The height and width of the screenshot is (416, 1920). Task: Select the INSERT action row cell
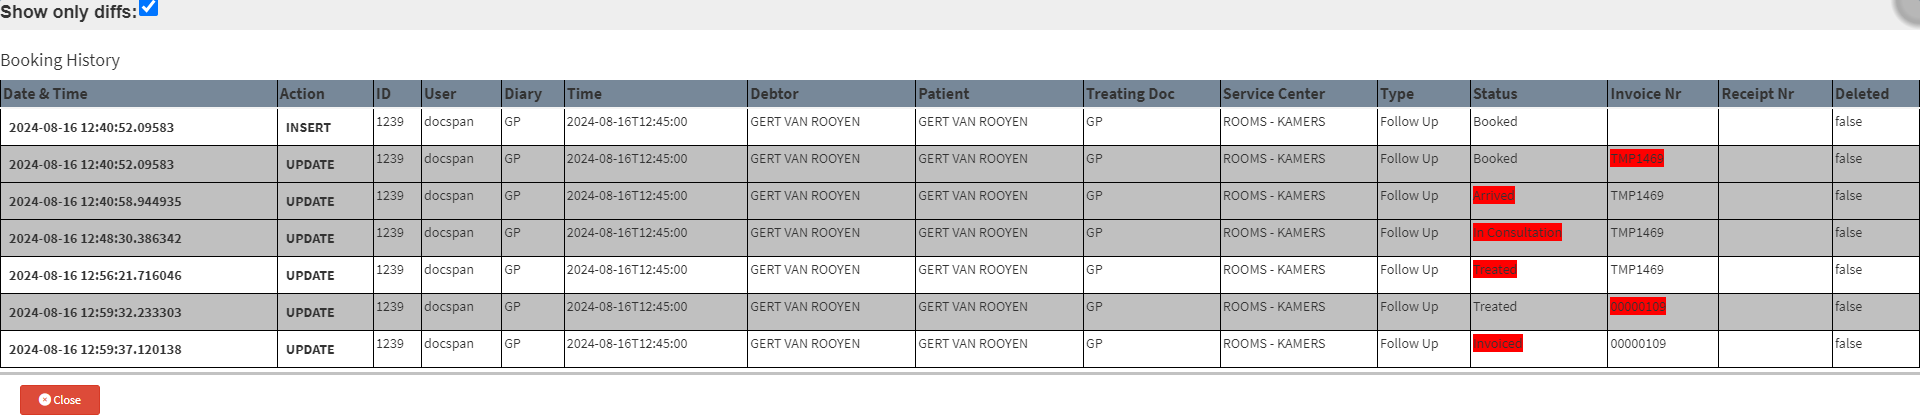308,128
